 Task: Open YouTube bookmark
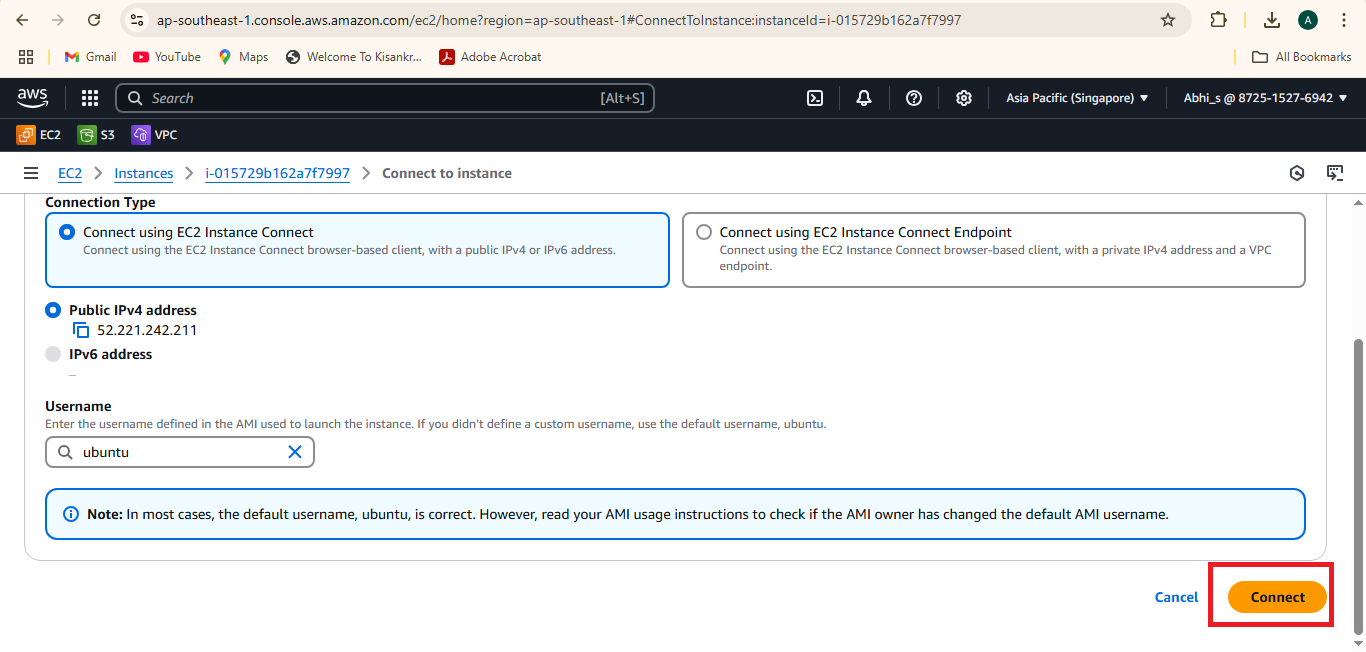pos(167,57)
